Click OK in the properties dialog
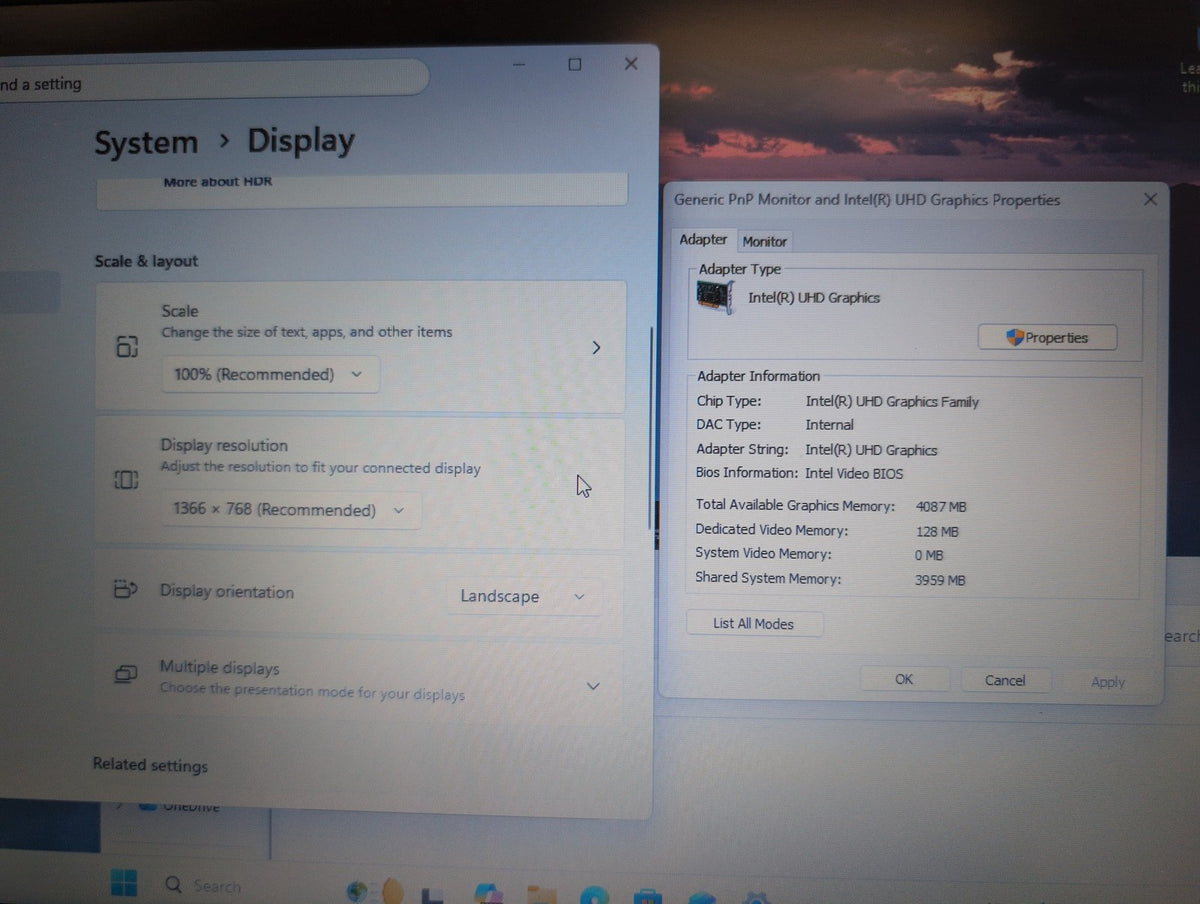Viewport: 1200px width, 904px height. (x=904, y=679)
